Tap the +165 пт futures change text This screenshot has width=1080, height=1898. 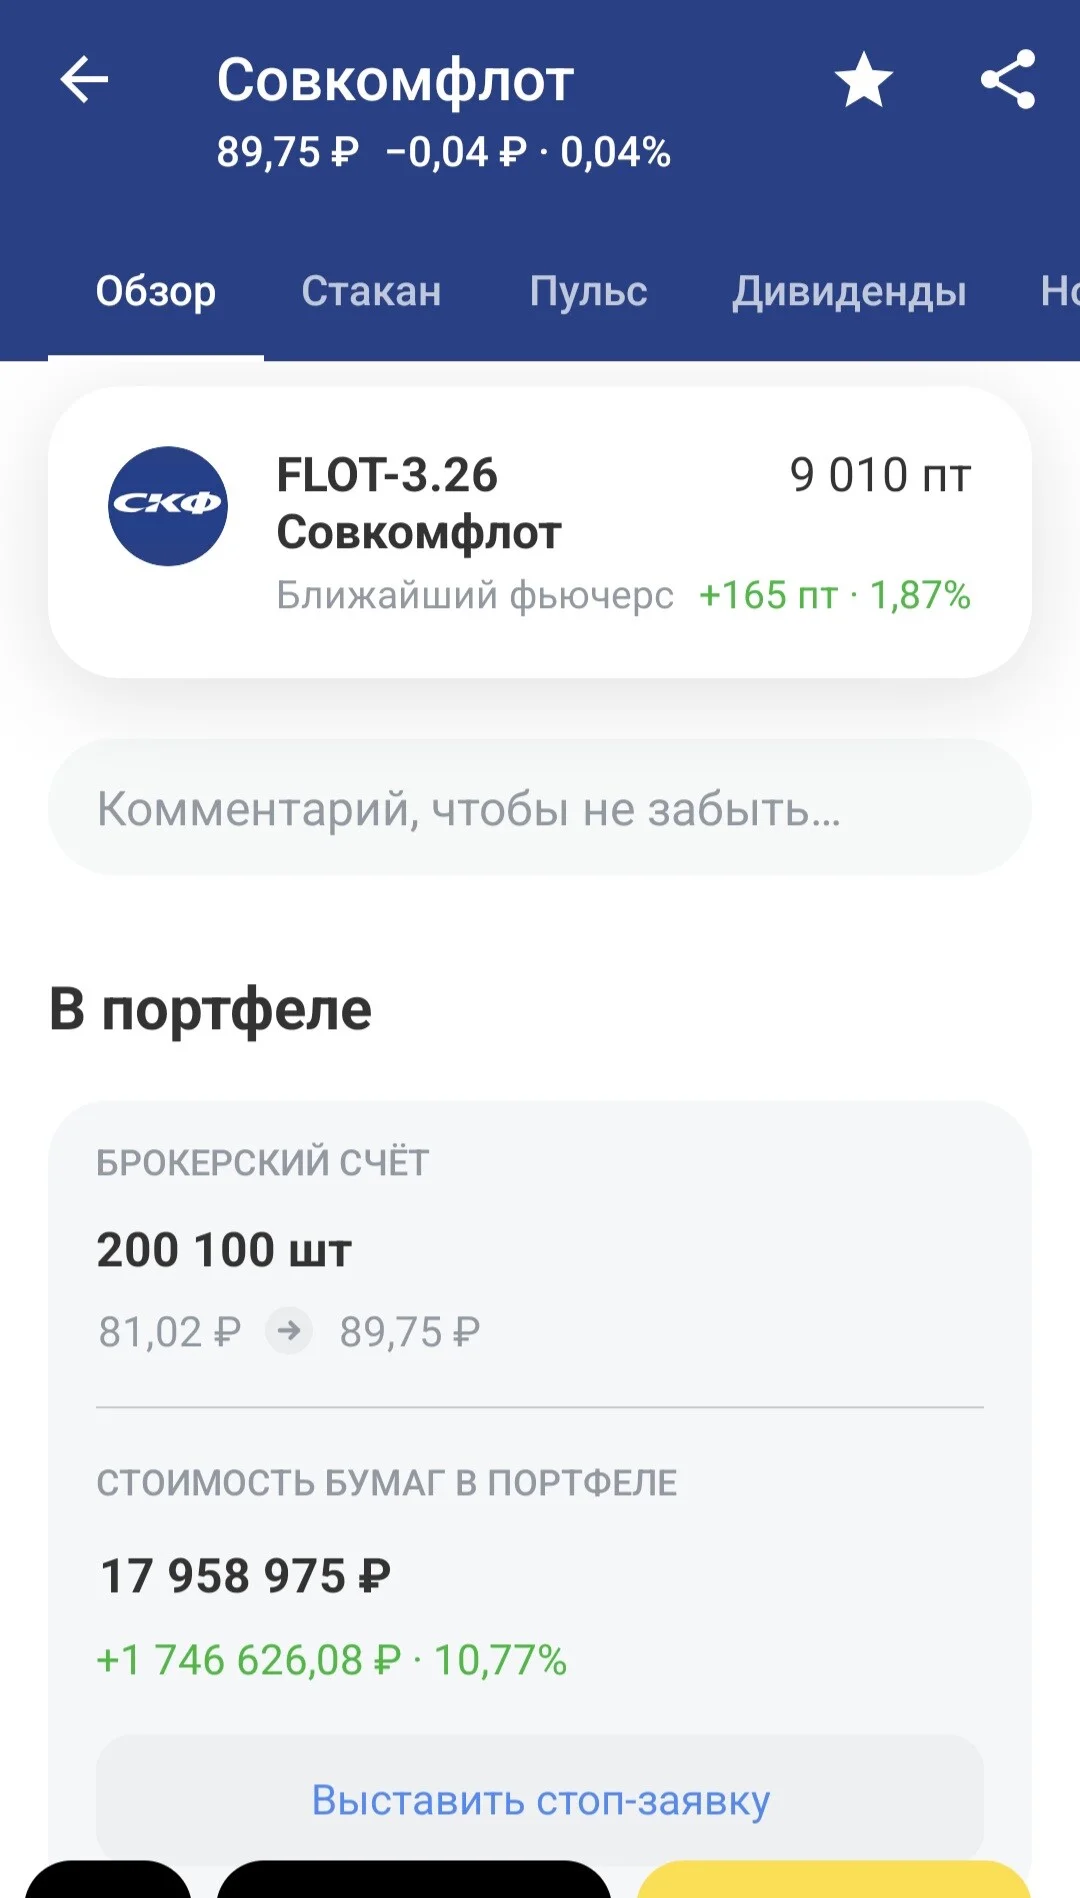tap(768, 595)
